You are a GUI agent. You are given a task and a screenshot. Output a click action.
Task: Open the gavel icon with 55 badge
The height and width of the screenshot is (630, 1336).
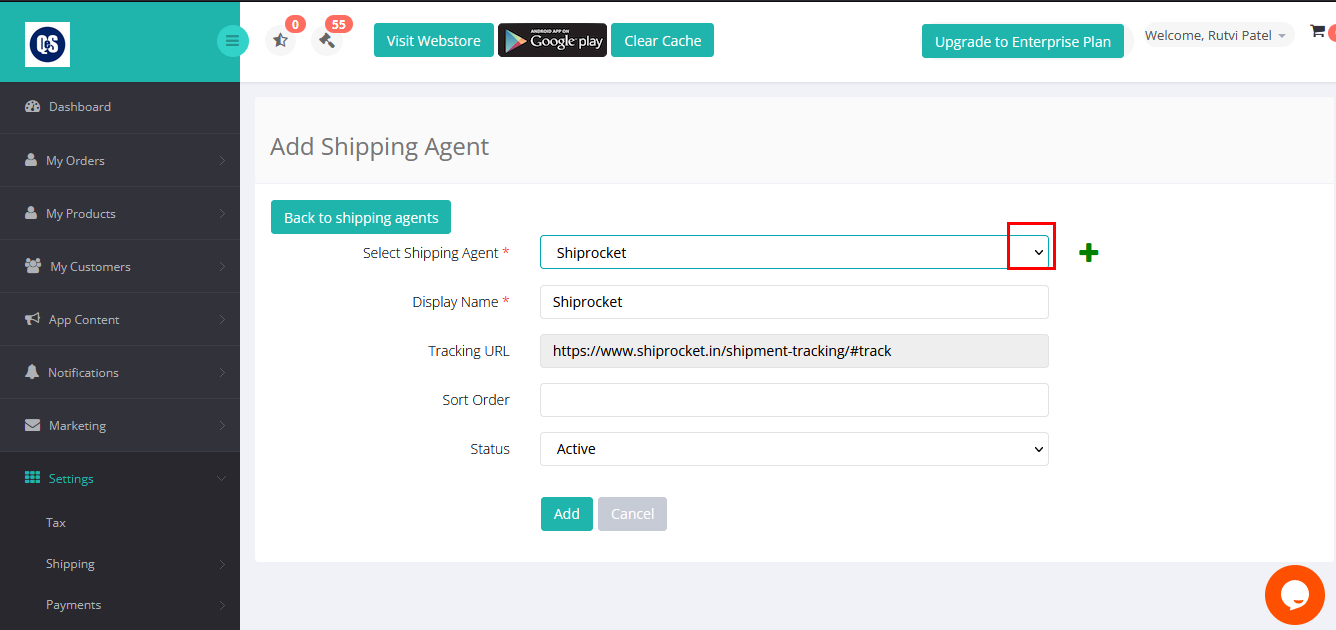pyautogui.click(x=326, y=41)
